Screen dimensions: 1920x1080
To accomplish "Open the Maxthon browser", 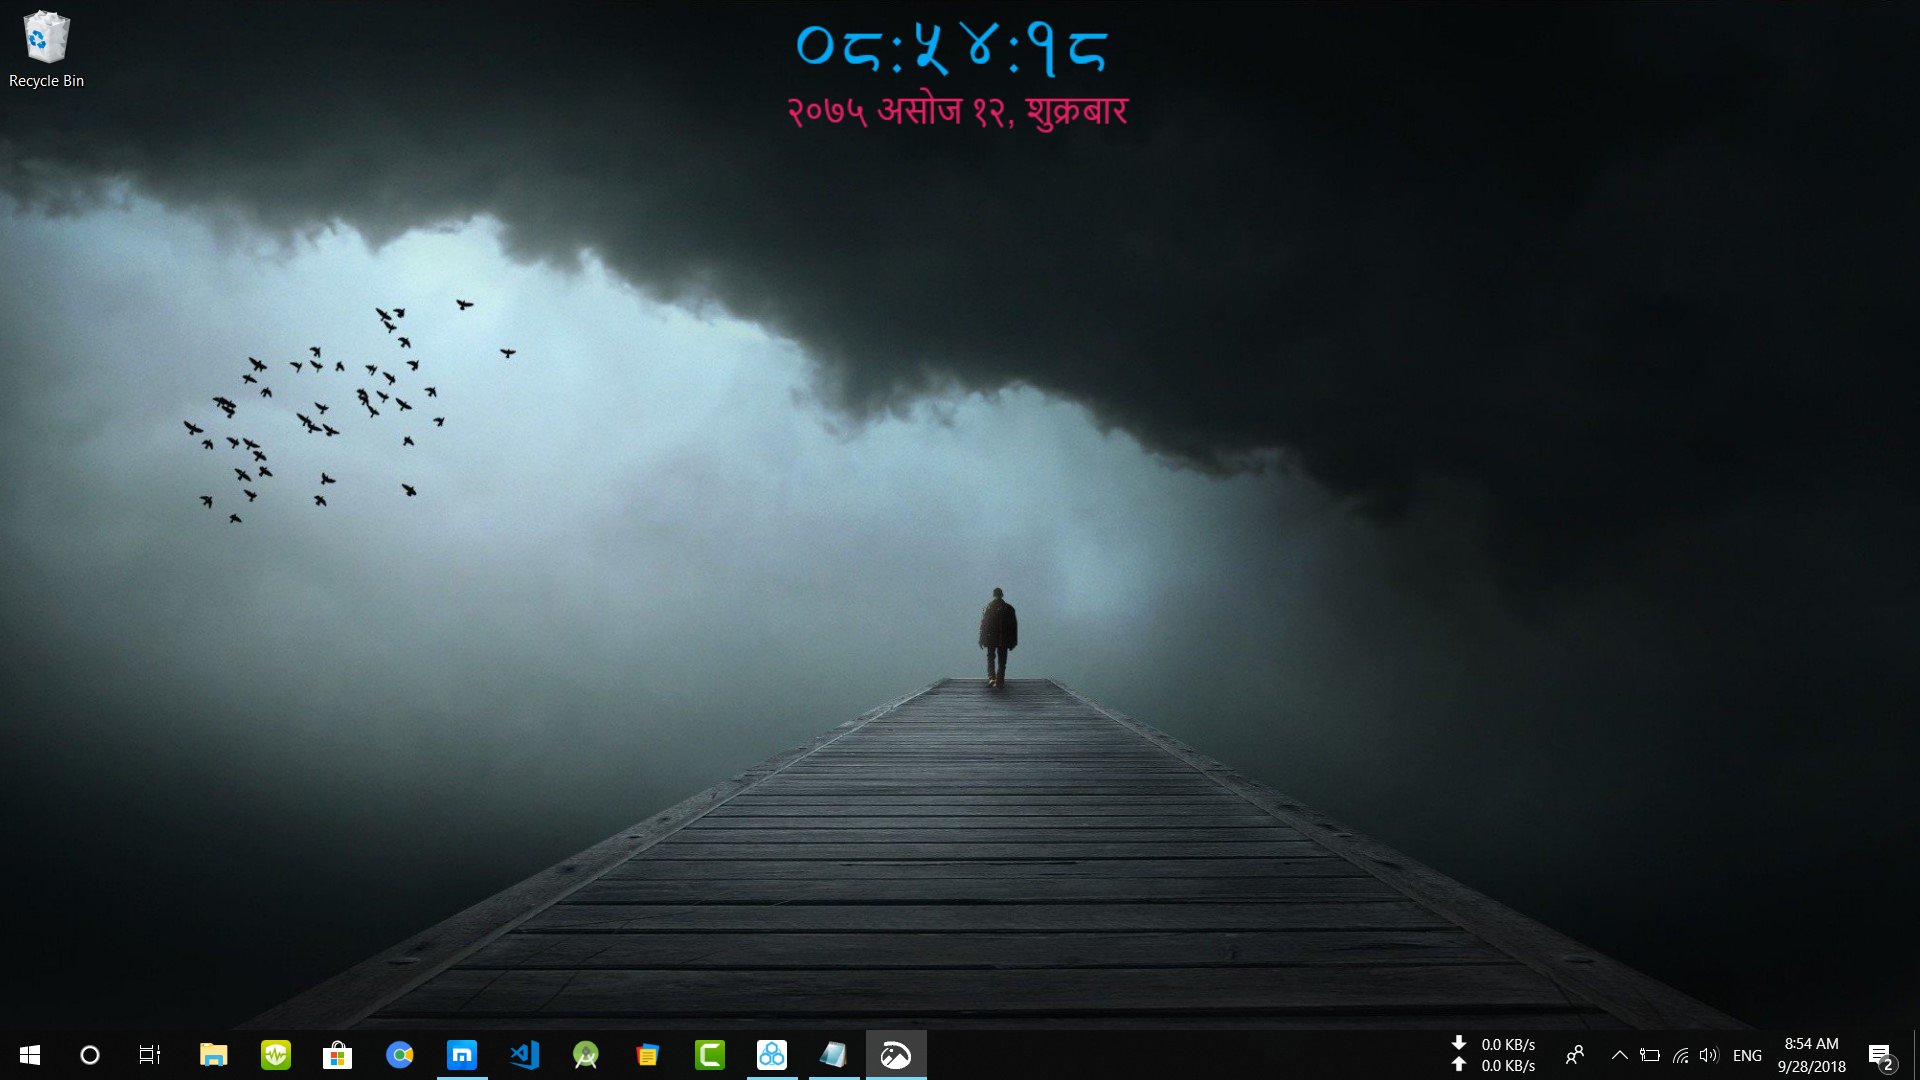I will pos(462,1054).
